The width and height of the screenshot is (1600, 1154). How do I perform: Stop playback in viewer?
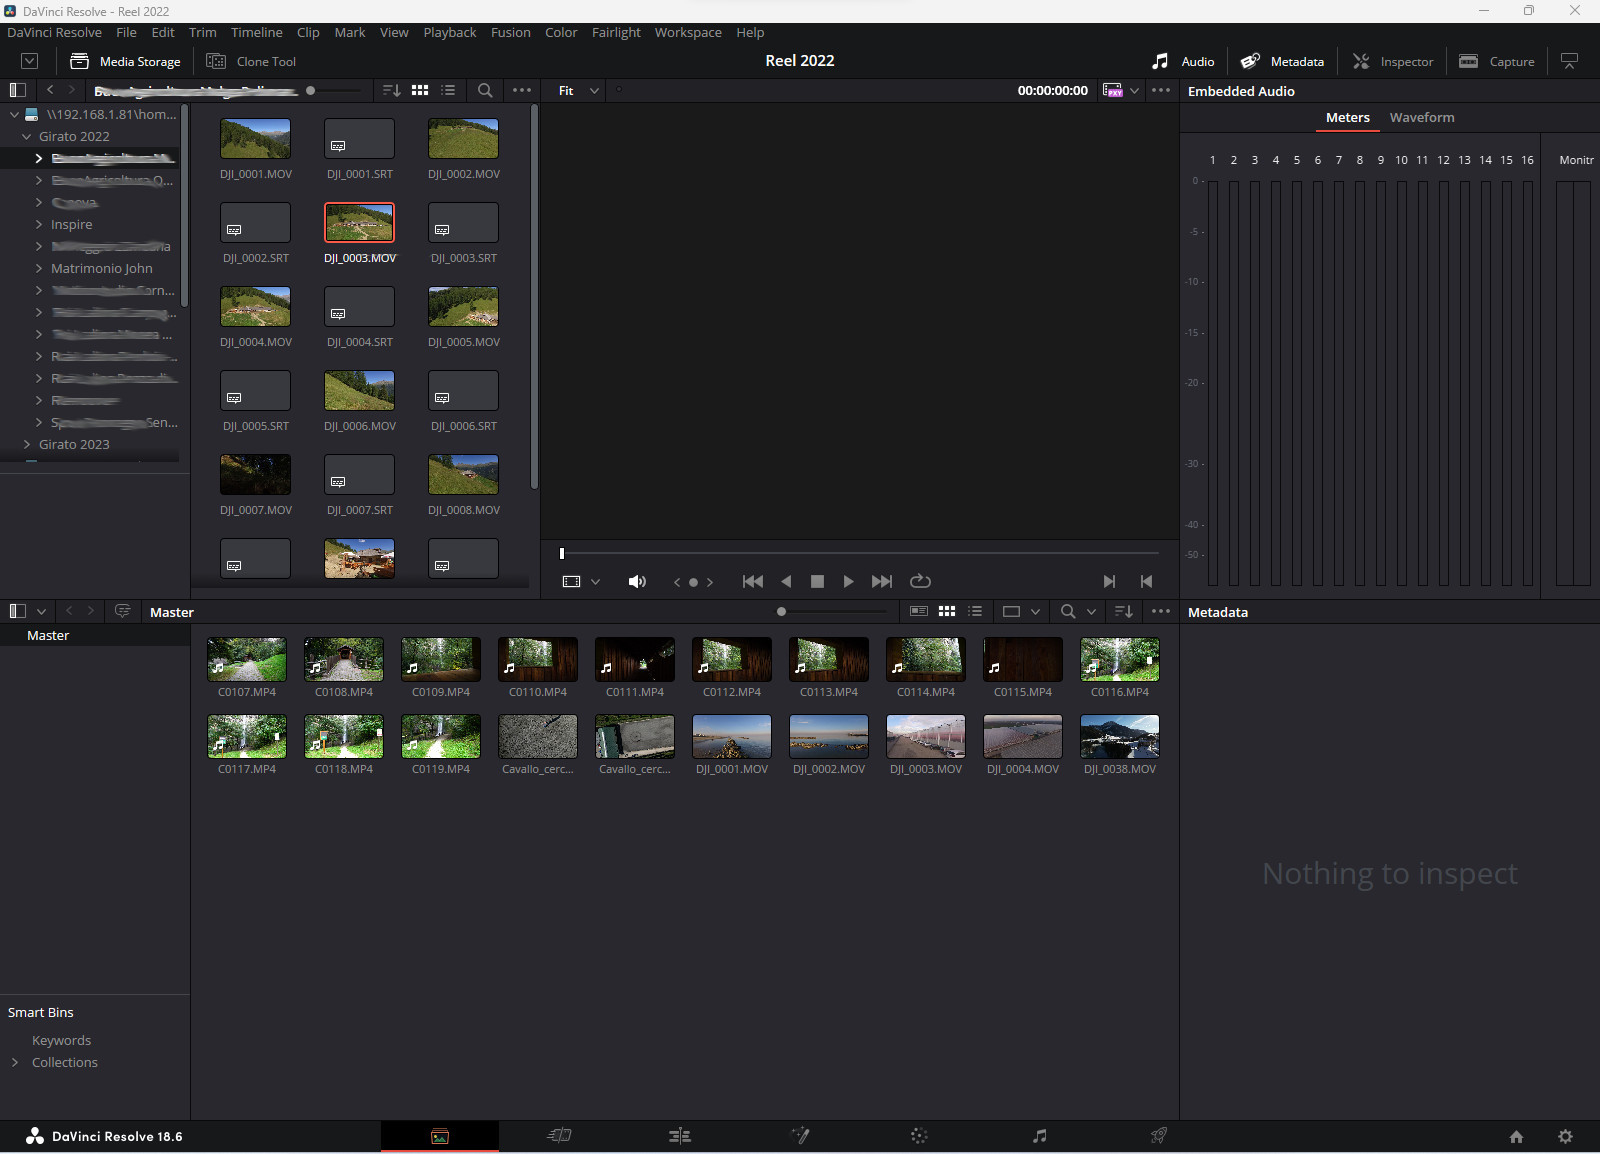pos(817,581)
